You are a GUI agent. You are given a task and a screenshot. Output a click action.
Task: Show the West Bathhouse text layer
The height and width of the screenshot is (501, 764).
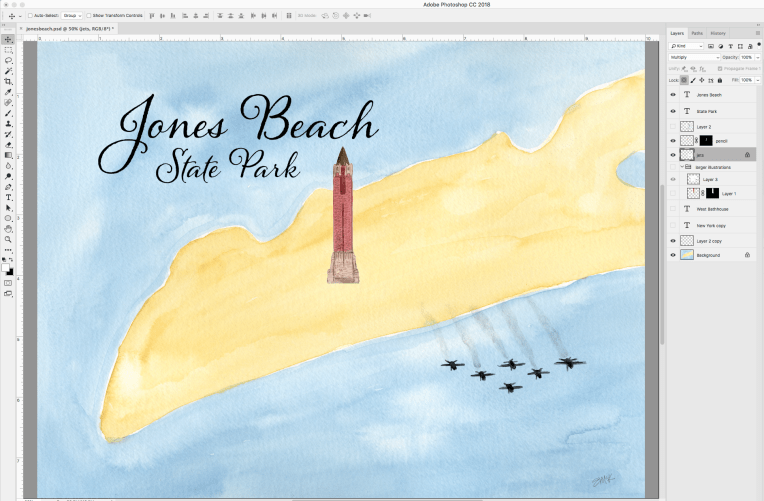[x=673, y=209]
